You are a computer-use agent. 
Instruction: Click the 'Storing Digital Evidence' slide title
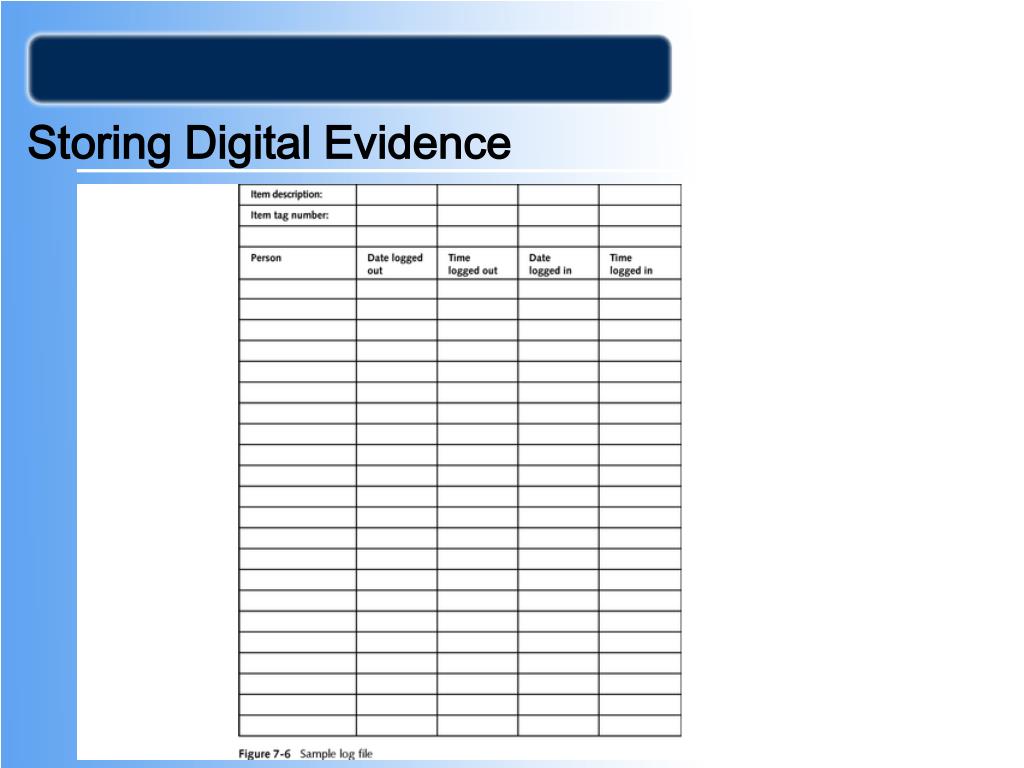pos(269,143)
